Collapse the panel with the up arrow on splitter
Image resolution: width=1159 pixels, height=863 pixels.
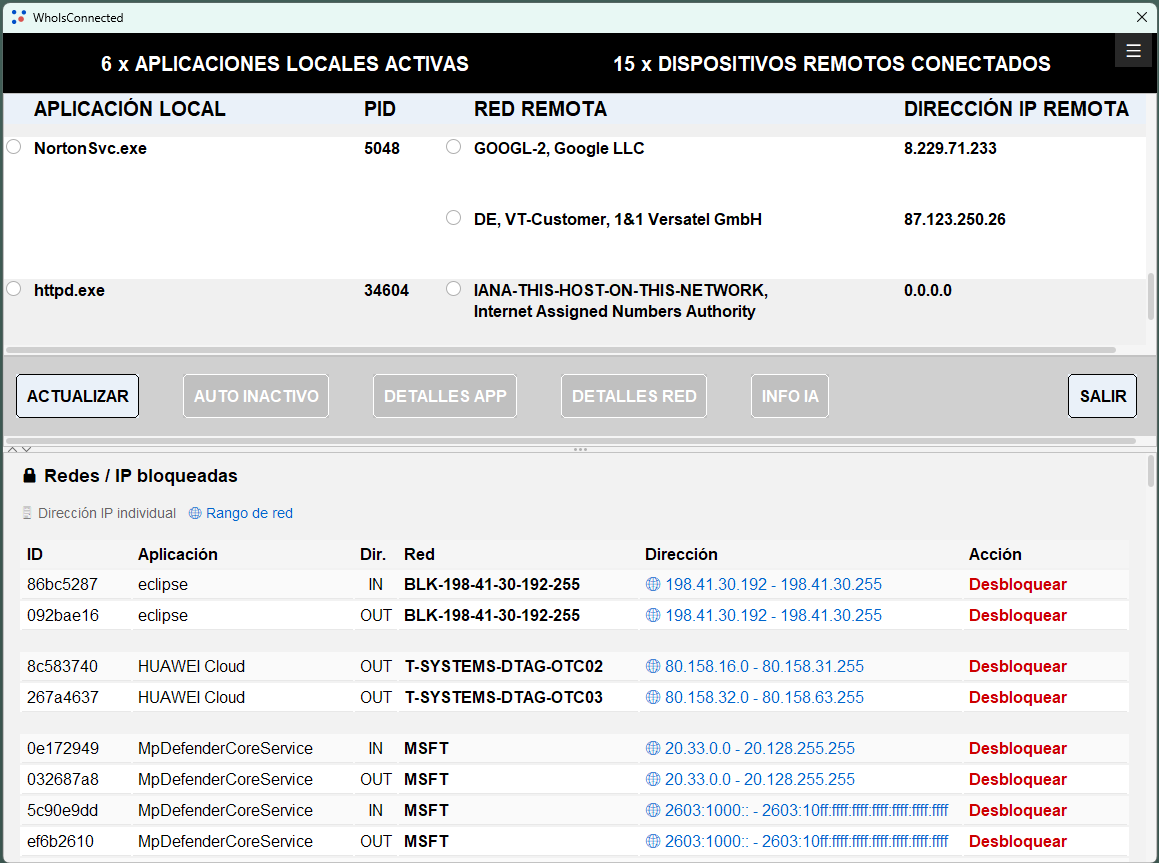pos(13,449)
